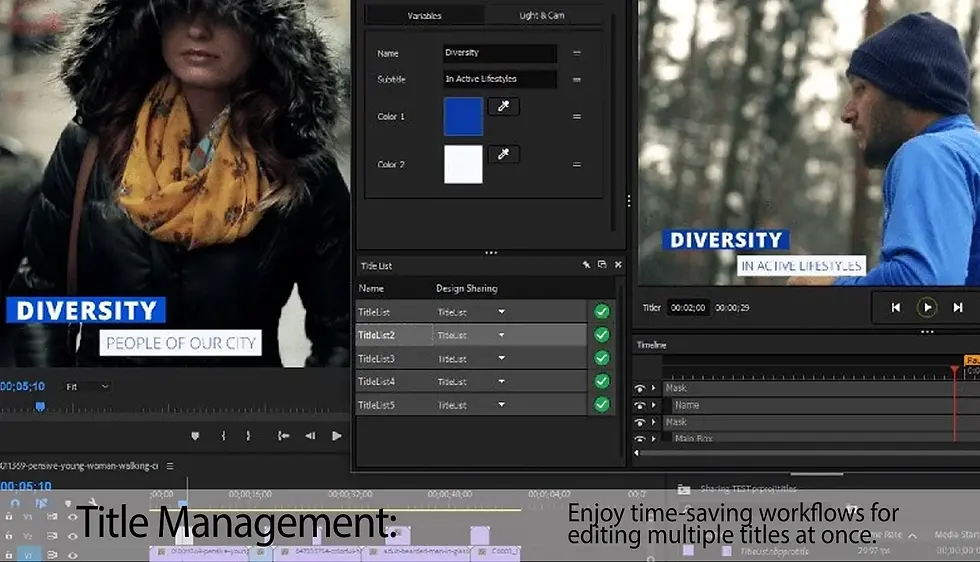Open Design Sharing dropdown for the TitleList4 row
Screen dimensions: 980x562
(x=501, y=381)
